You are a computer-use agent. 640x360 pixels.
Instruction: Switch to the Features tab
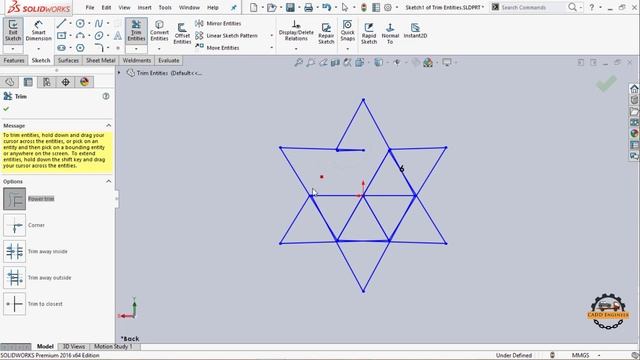point(13,60)
